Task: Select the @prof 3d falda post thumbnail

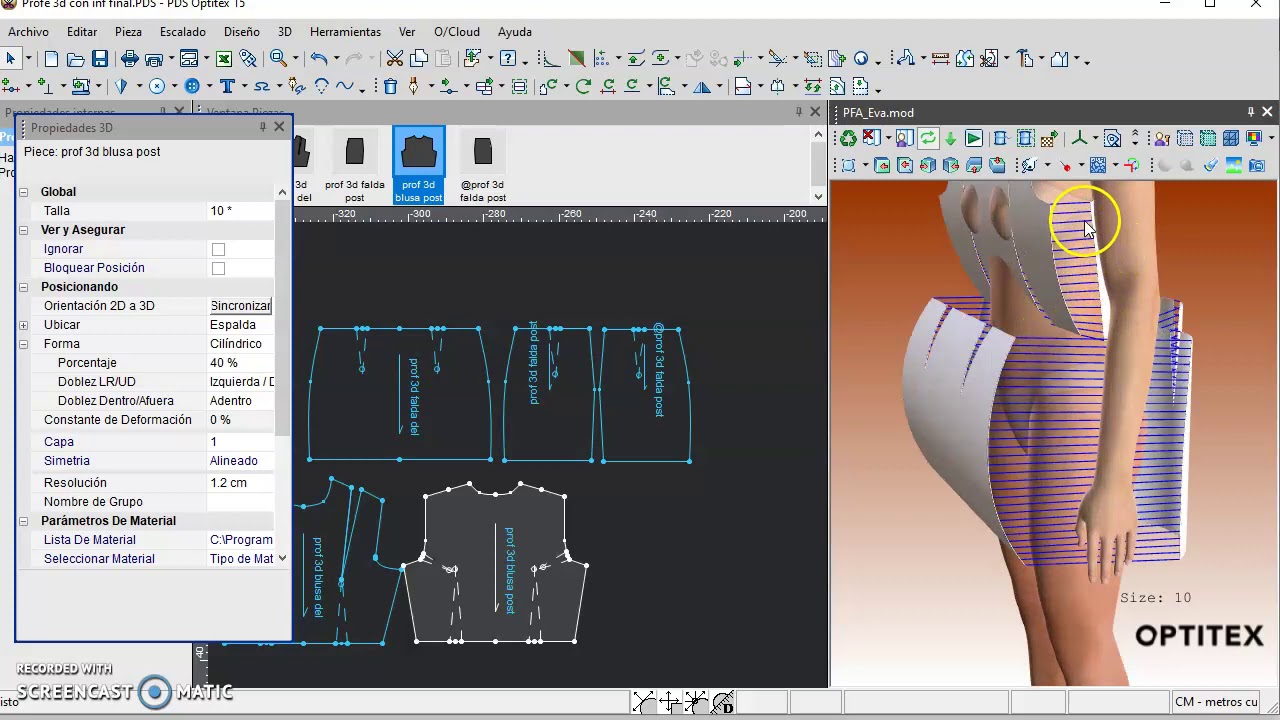Action: 483,166
